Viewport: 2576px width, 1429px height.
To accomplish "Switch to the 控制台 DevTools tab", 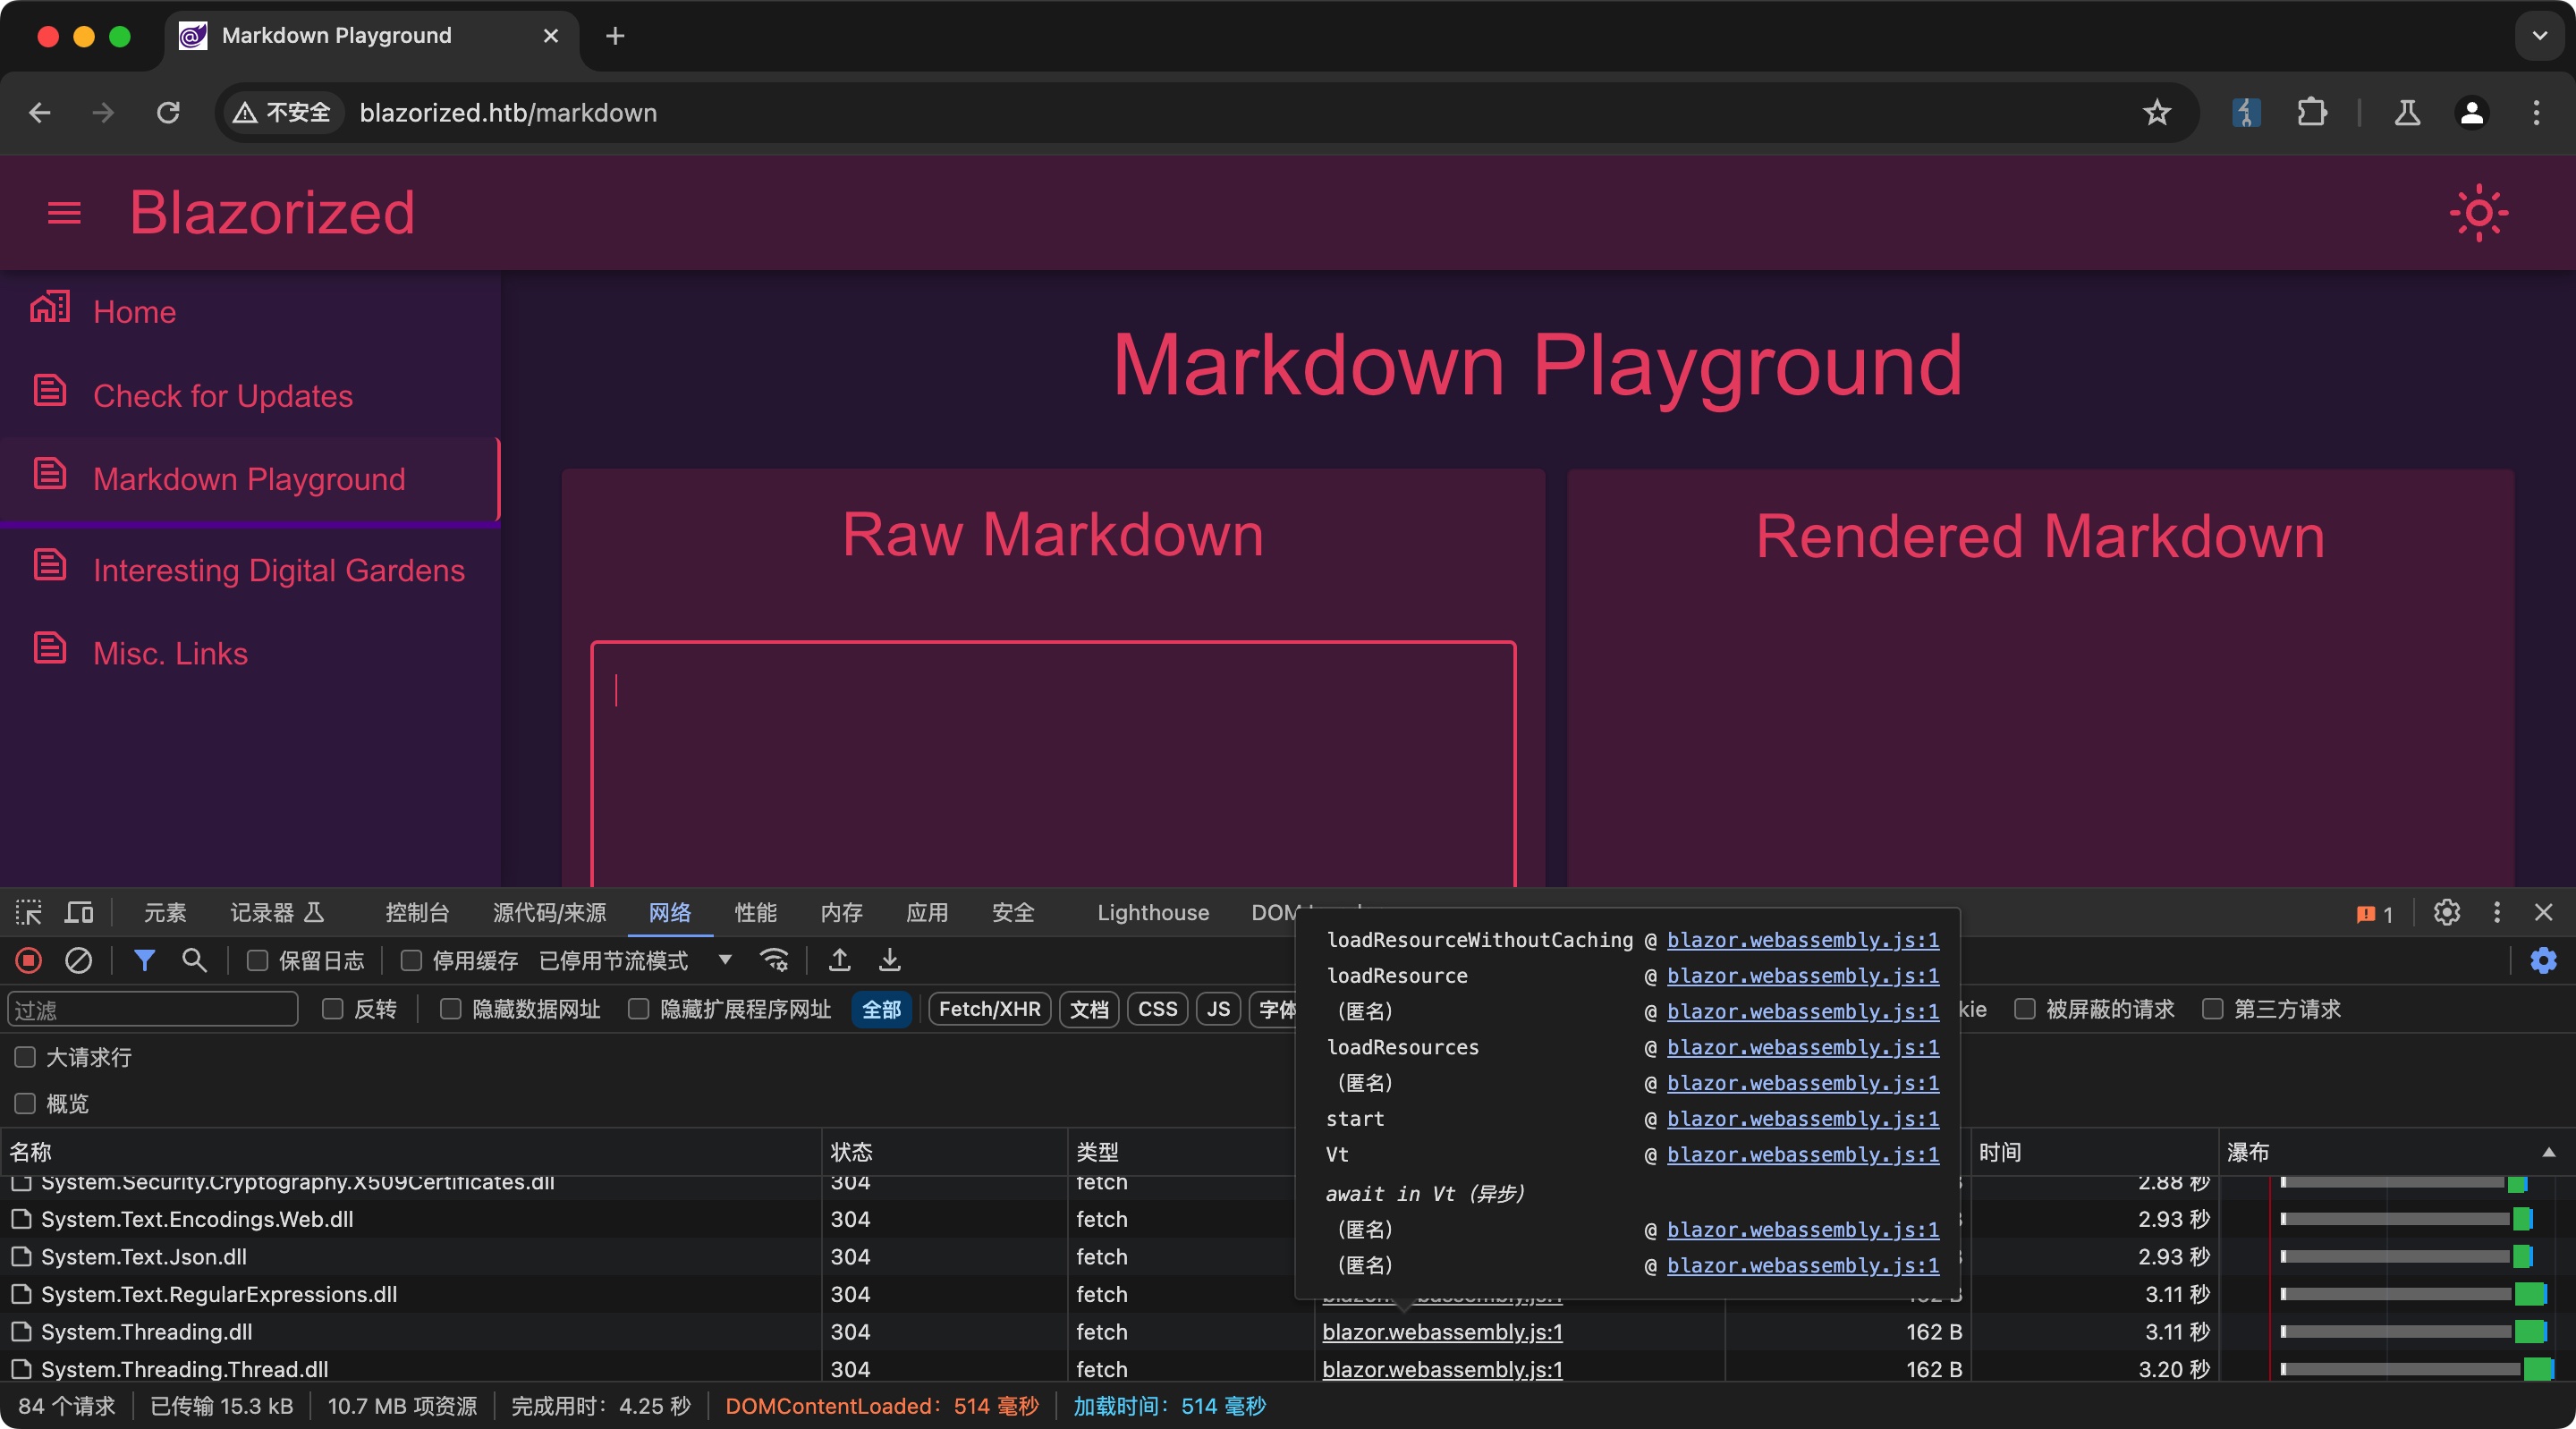I will tap(417, 912).
